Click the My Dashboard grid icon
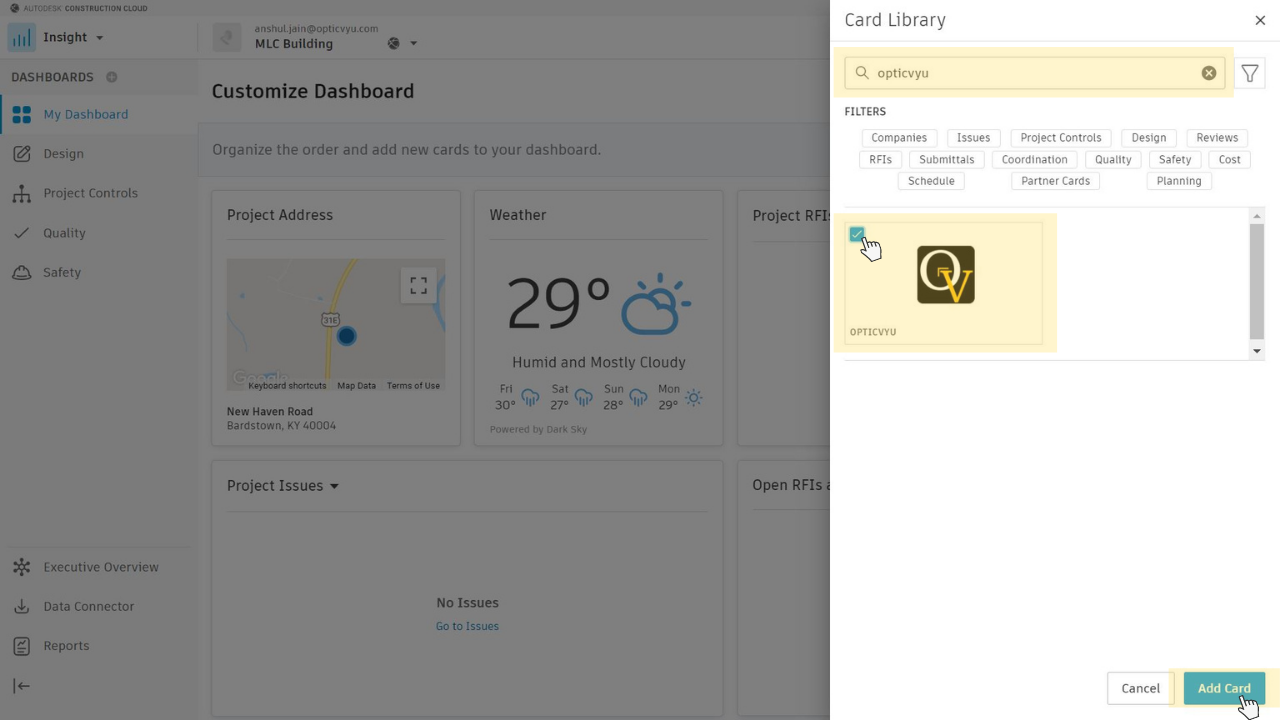This screenshot has width=1280, height=720. click(x=22, y=114)
